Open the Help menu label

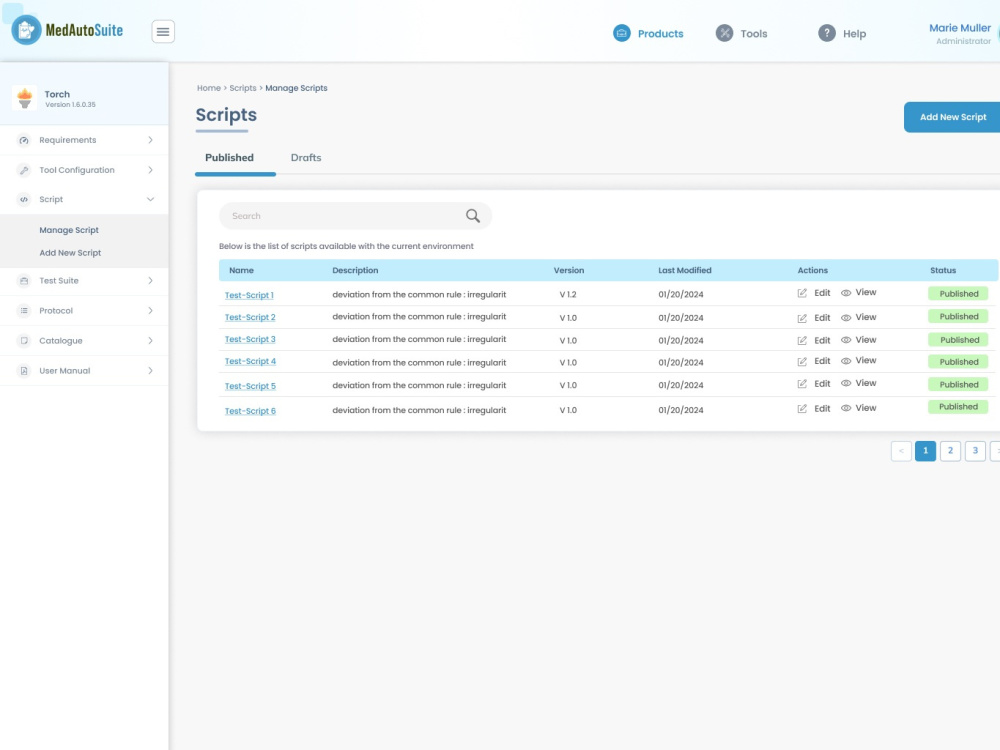(855, 34)
